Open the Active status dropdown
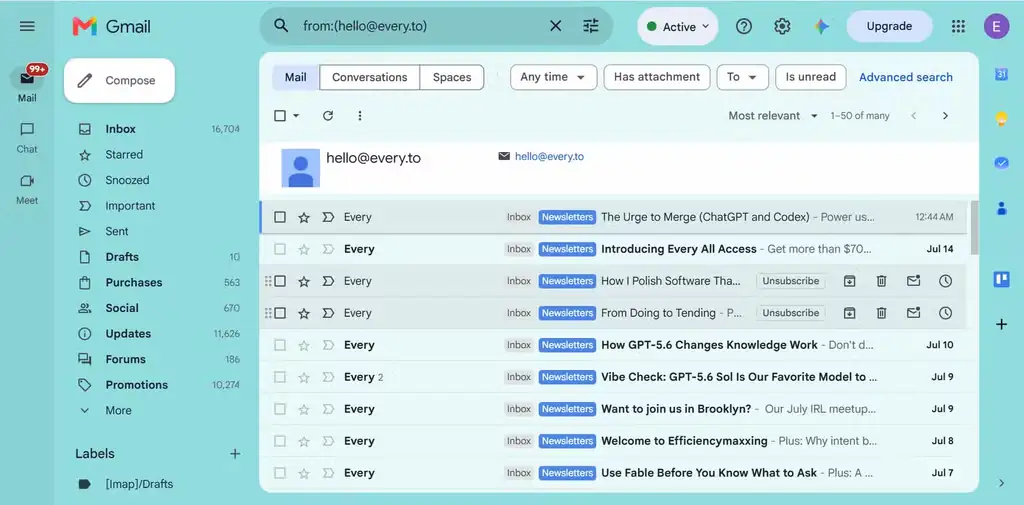This screenshot has width=1024, height=505. [677, 26]
